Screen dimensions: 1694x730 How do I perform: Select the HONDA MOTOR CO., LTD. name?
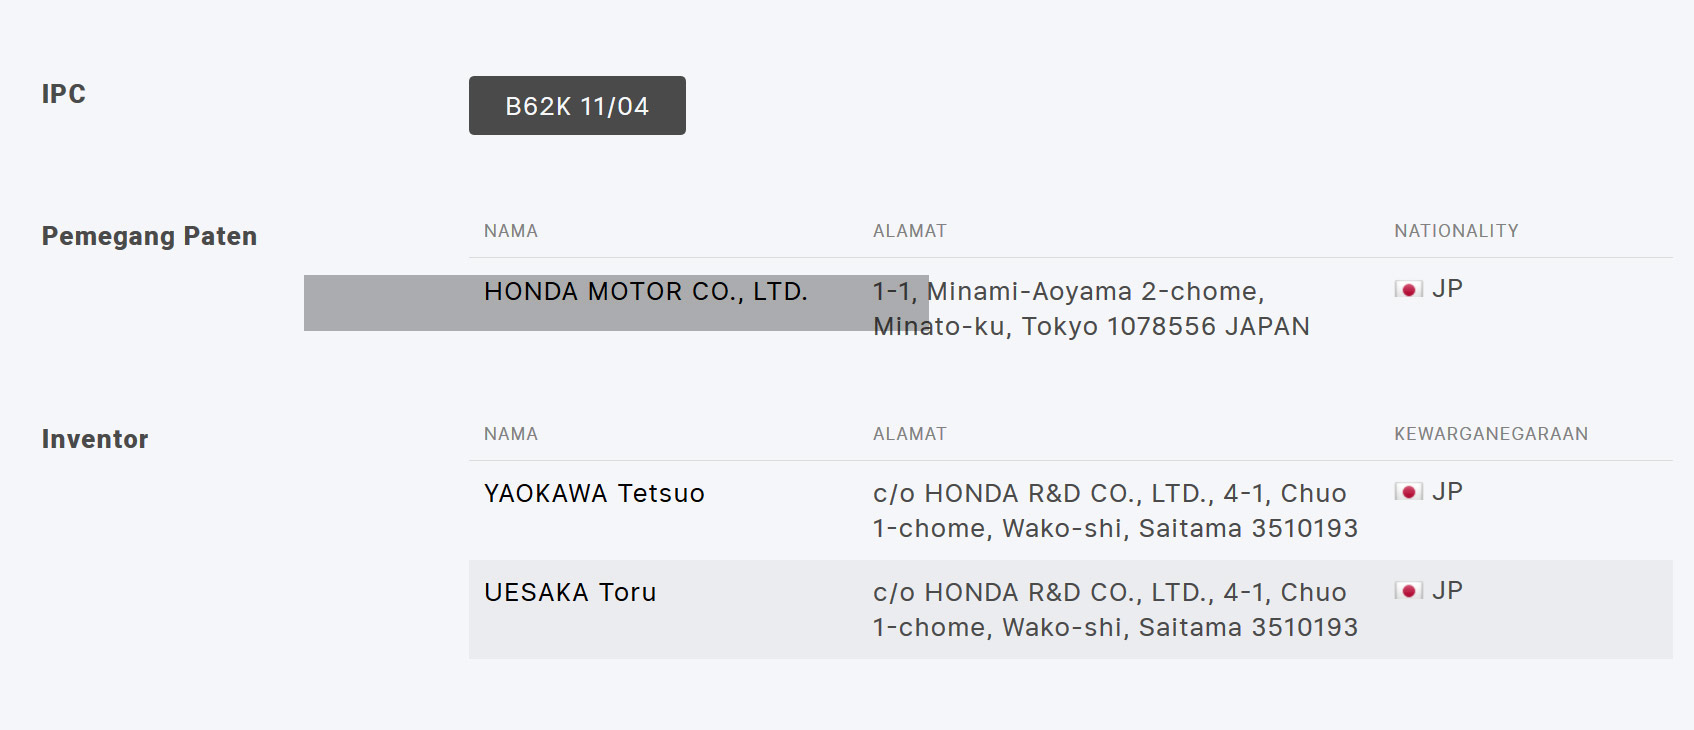coord(646,292)
